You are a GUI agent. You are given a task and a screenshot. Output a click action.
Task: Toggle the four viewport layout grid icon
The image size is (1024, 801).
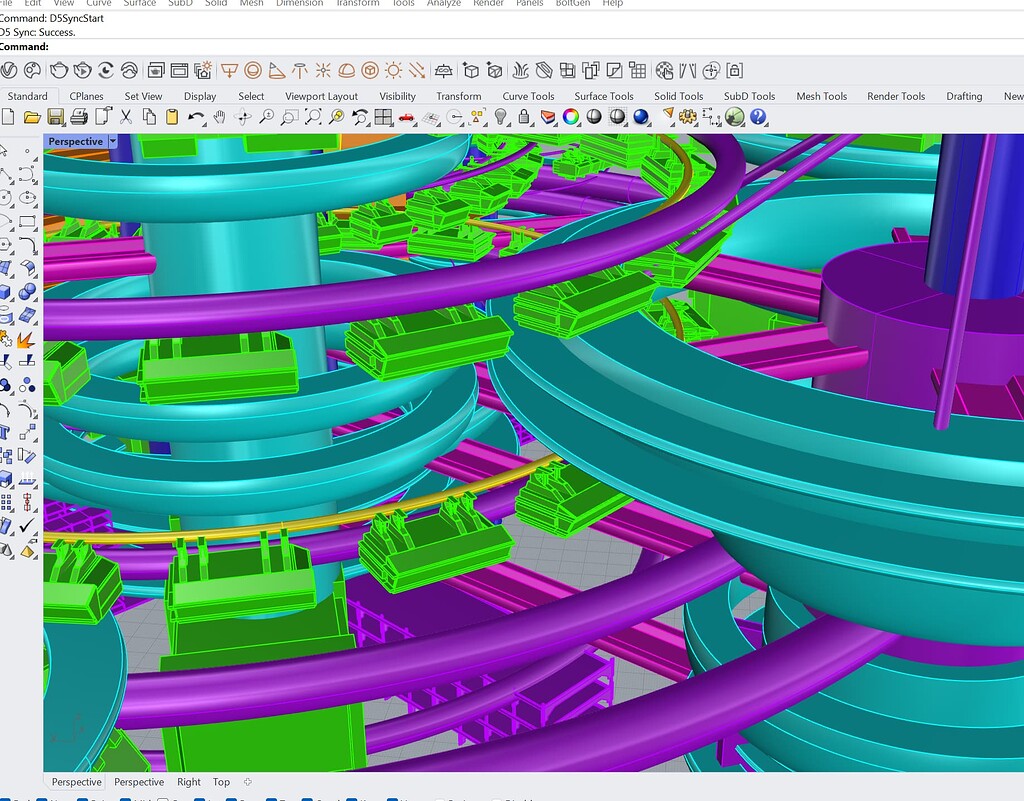[x=383, y=117]
